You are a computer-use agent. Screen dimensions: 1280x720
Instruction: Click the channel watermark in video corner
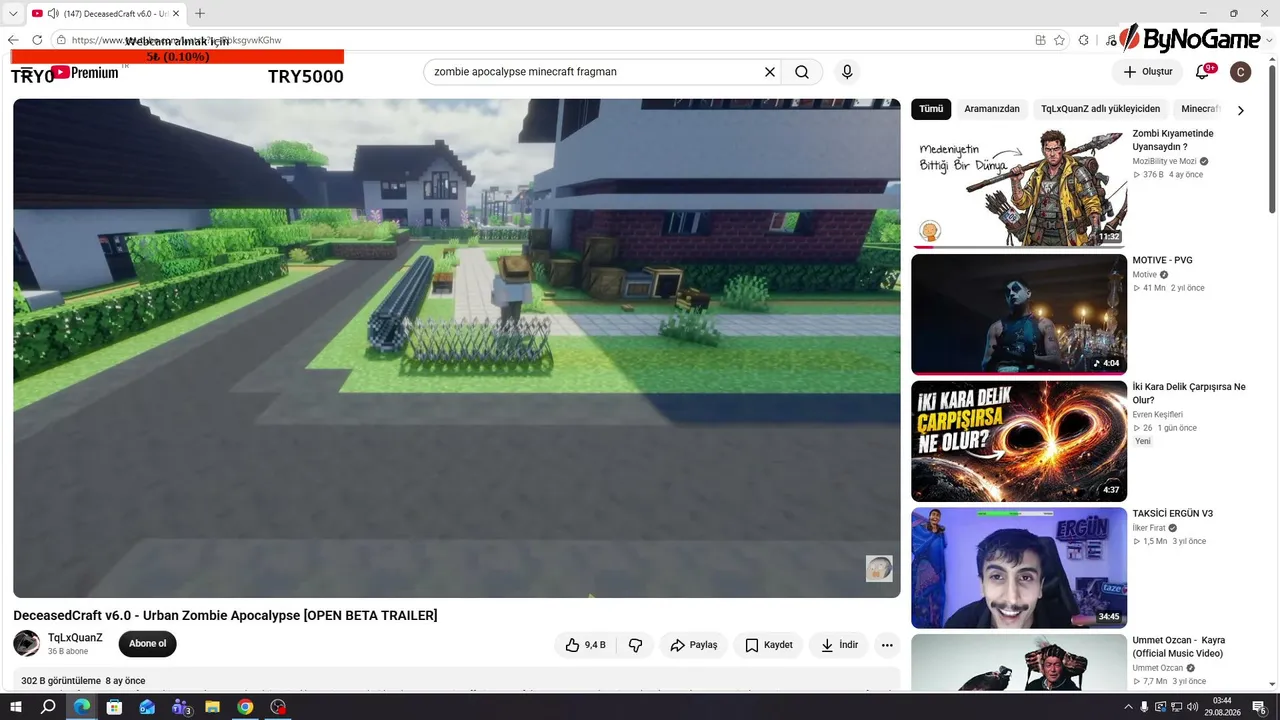point(879,569)
